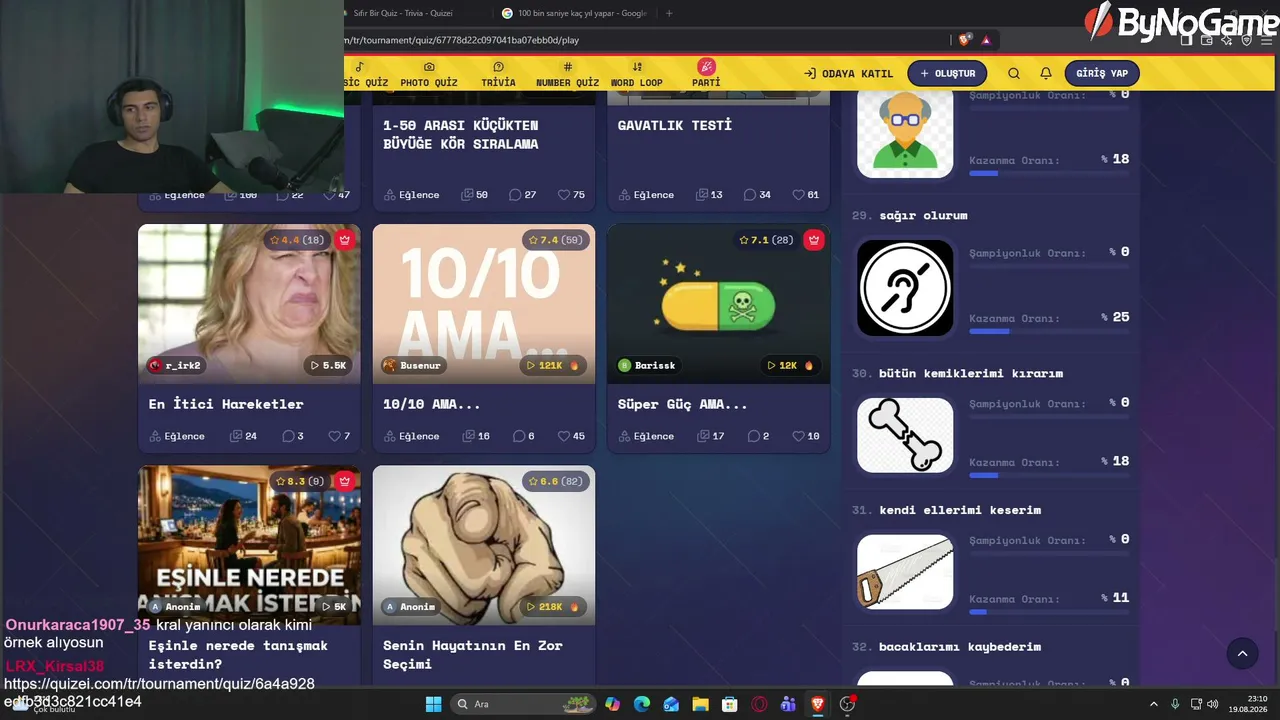The height and width of the screenshot is (720, 1280).
Task: Click the 'Süper Güç AMA...' title text
Action: click(683, 404)
